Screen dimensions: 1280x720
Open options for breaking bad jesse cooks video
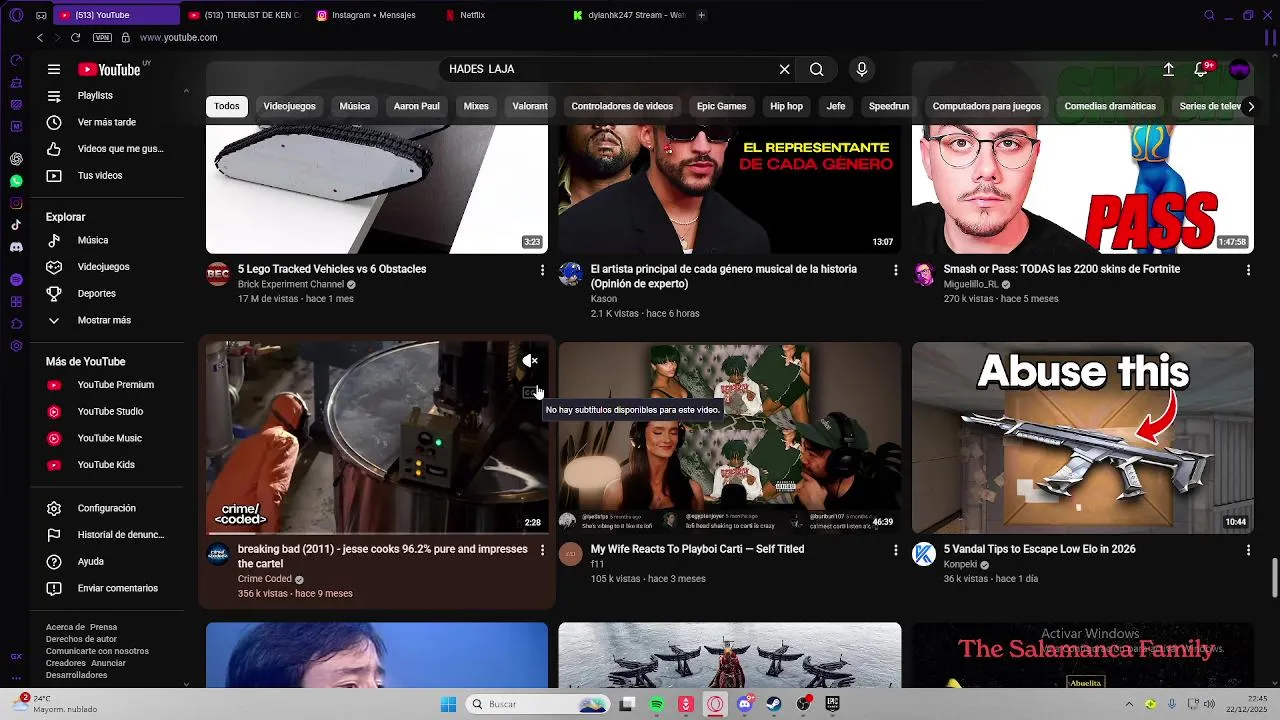coord(543,550)
